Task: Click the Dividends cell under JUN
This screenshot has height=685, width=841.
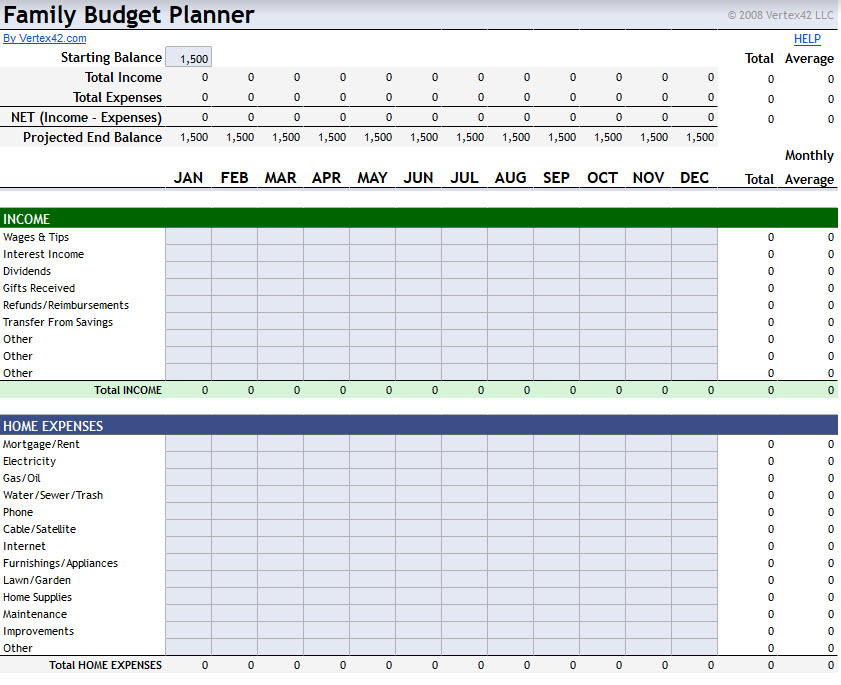Action: click(418, 271)
